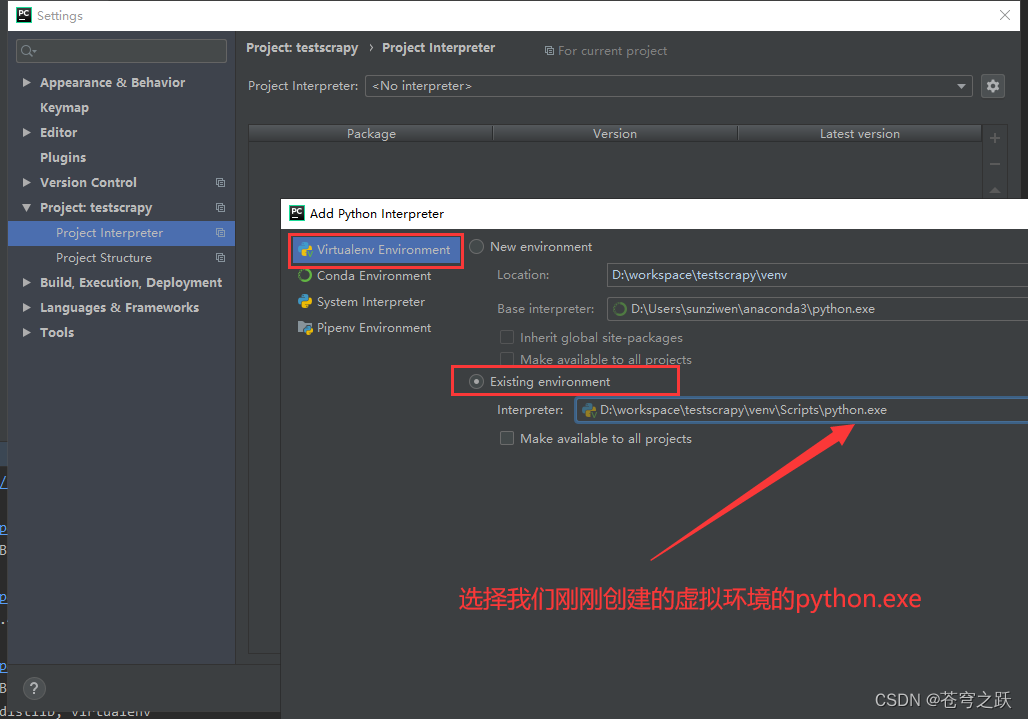Click Project Interpreter breadcrumb
The image size is (1028, 719).
439,48
